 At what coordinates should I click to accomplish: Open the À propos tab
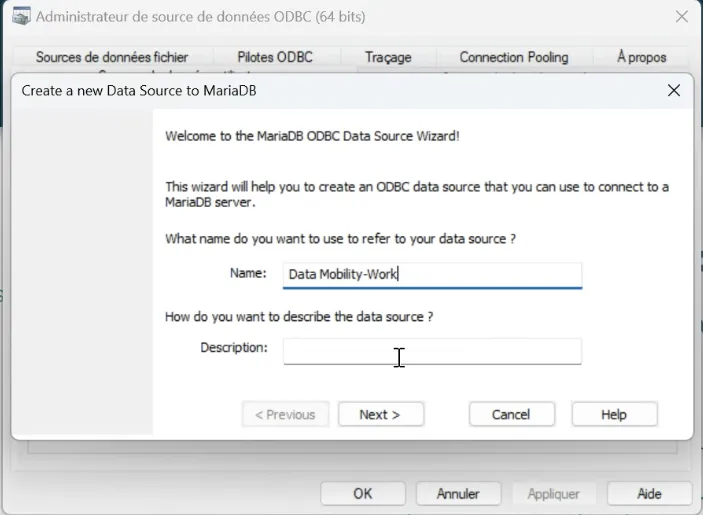click(642, 57)
